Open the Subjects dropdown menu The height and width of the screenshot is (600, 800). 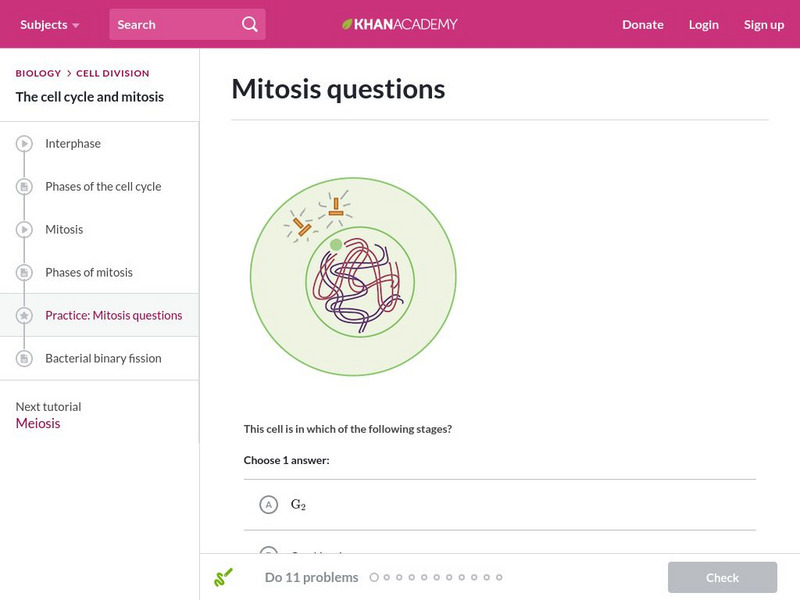pyautogui.click(x=50, y=24)
